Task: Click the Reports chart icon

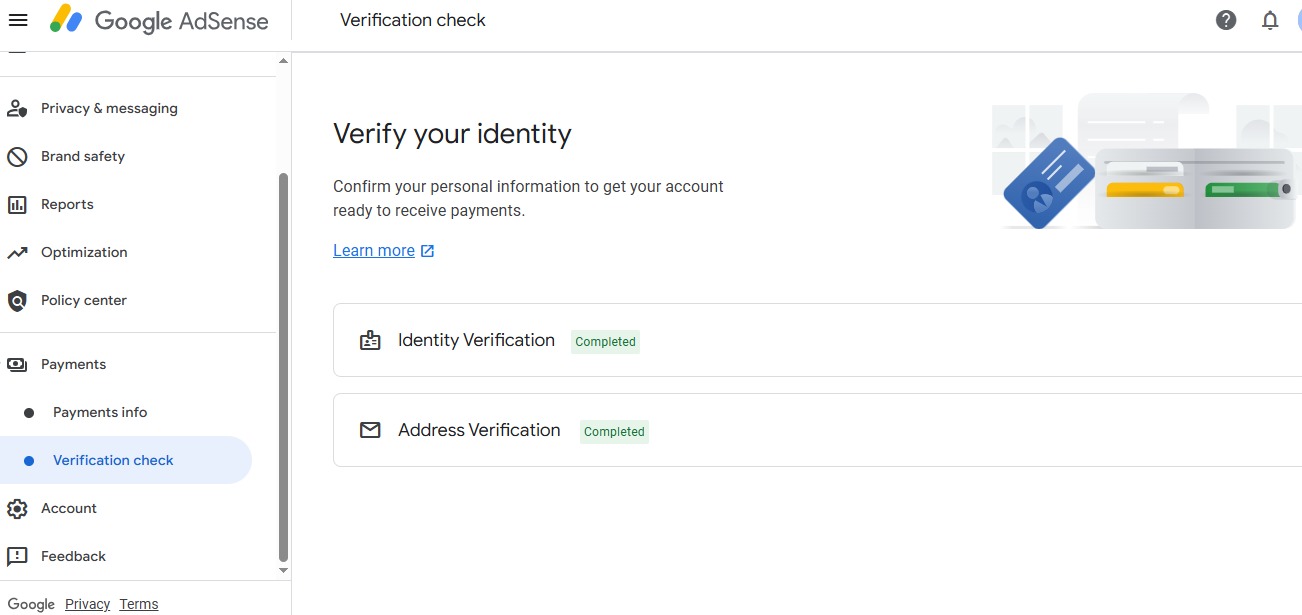Action: click(17, 204)
